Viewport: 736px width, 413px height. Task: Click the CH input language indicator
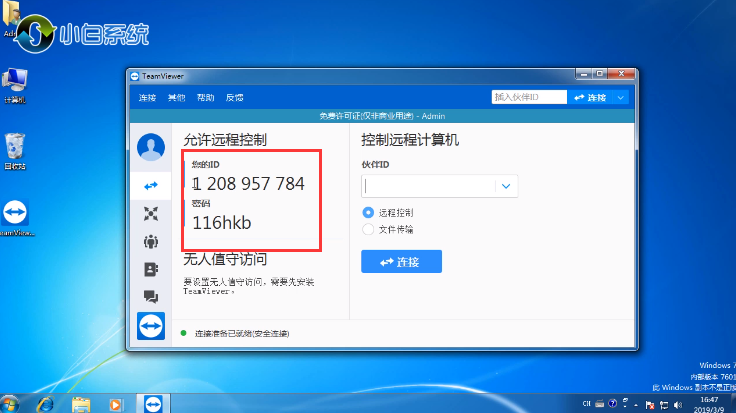(x=586, y=404)
